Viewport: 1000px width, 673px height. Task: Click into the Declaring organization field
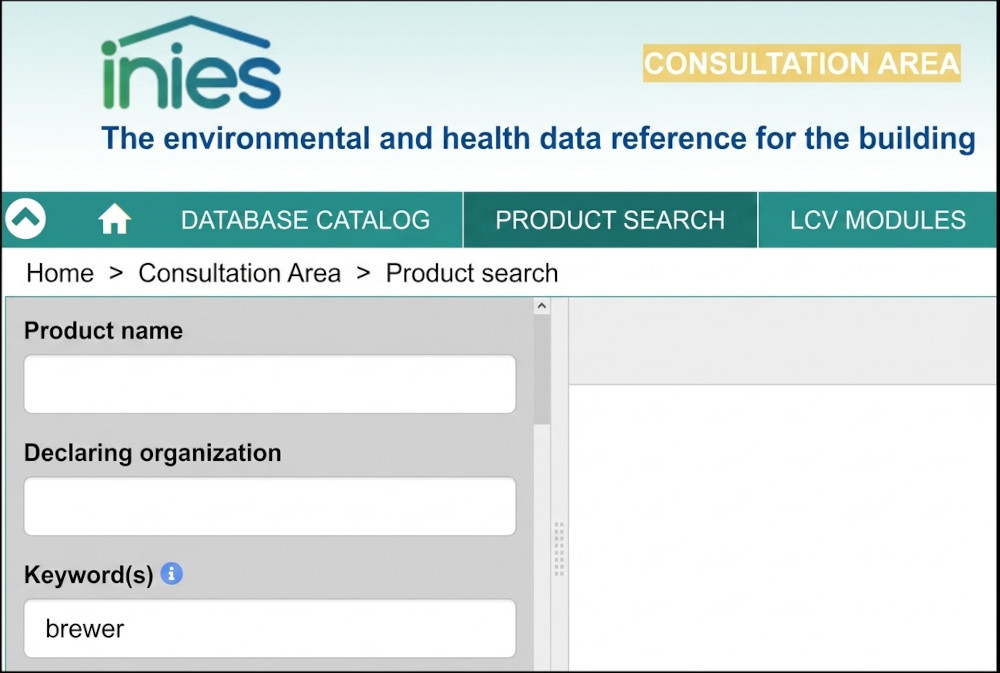click(x=270, y=506)
